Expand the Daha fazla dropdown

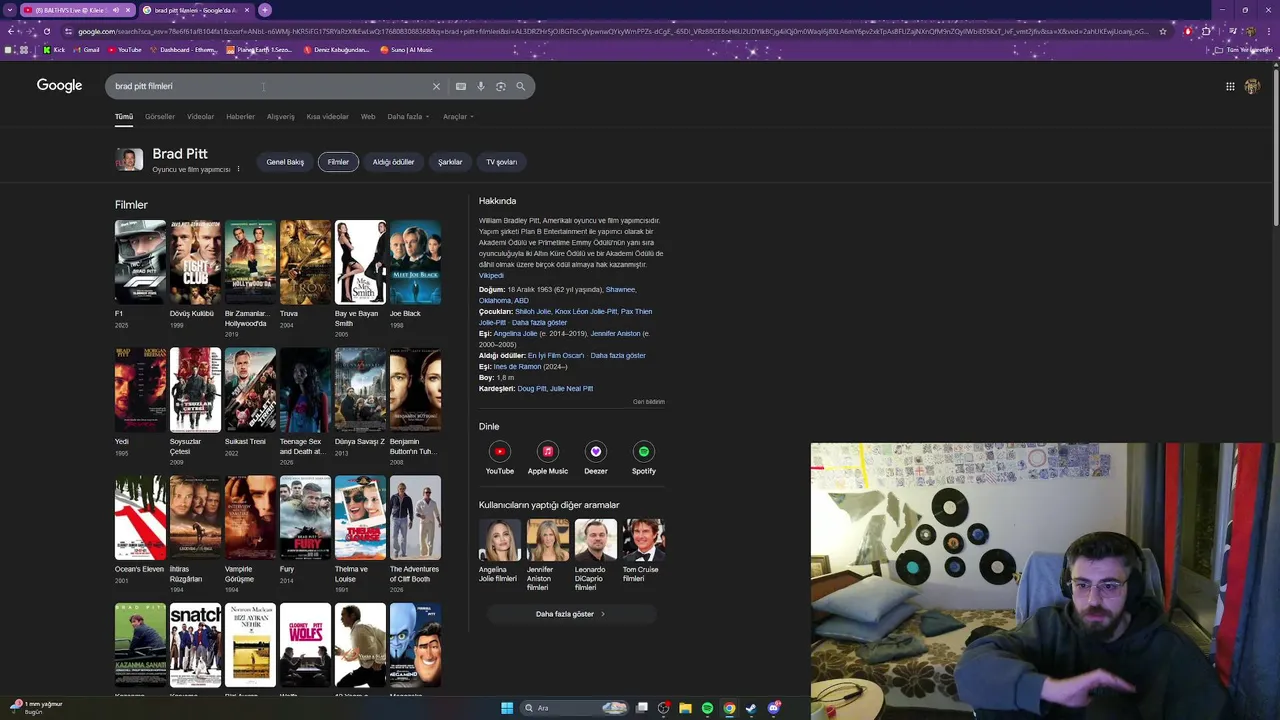pos(408,116)
